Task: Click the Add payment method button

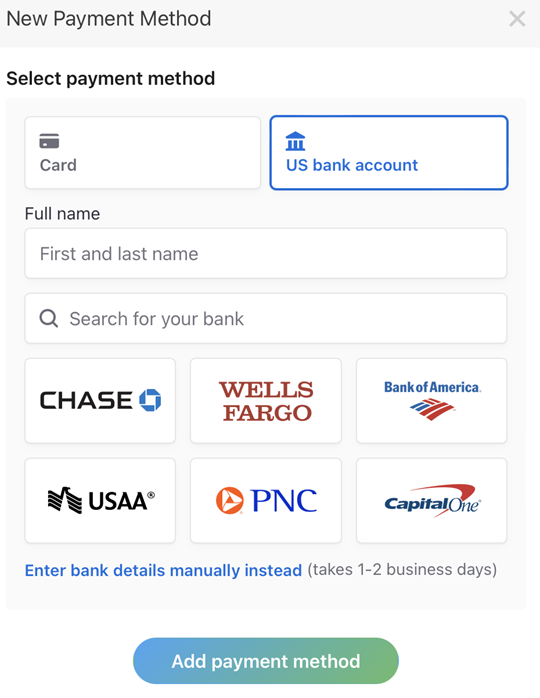Action: coord(266,661)
